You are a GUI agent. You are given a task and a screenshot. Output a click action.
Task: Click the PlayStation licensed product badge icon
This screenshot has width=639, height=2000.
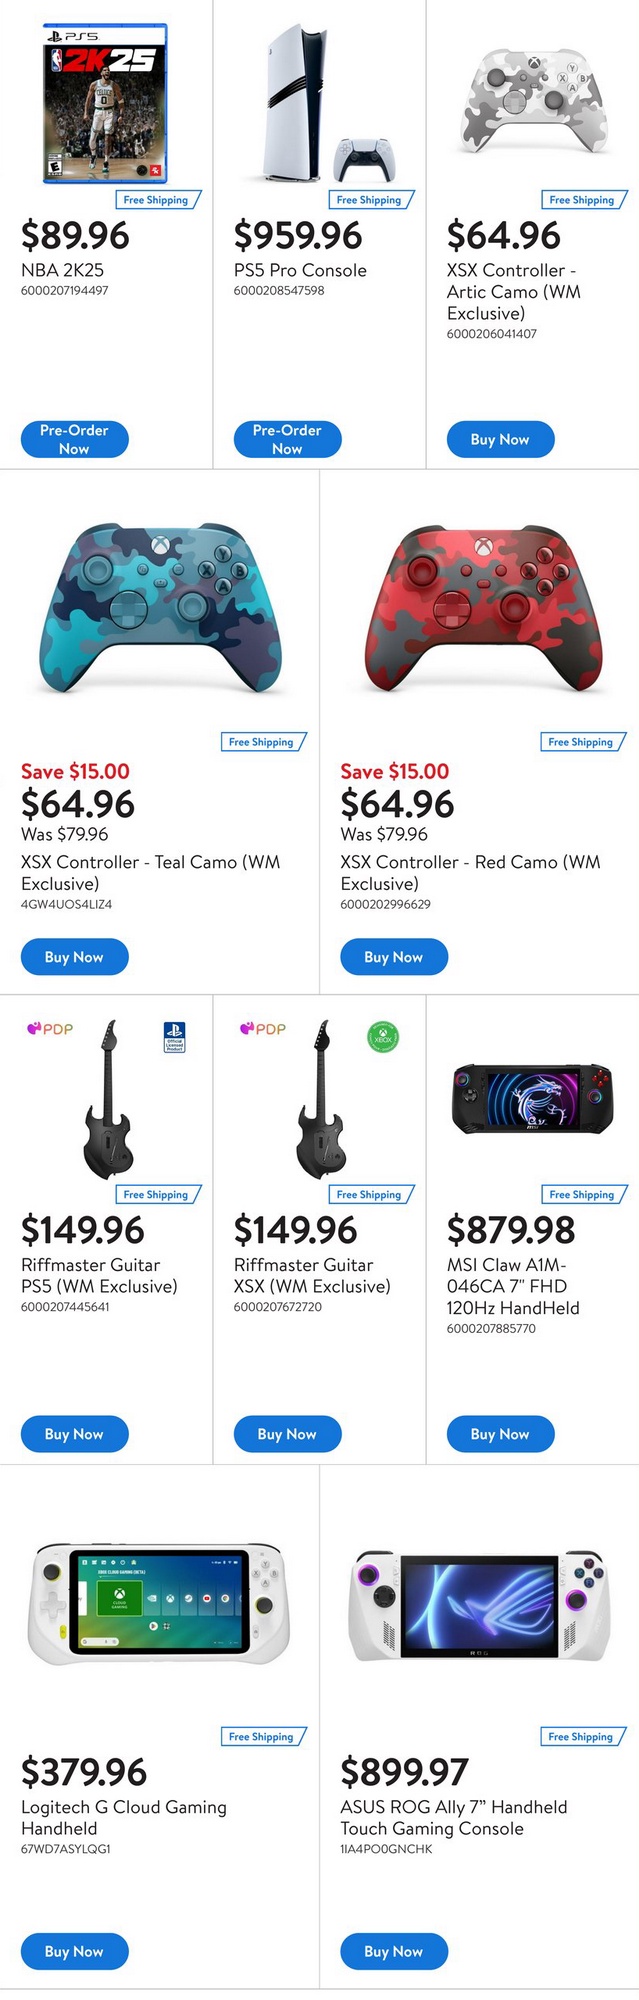click(174, 1036)
